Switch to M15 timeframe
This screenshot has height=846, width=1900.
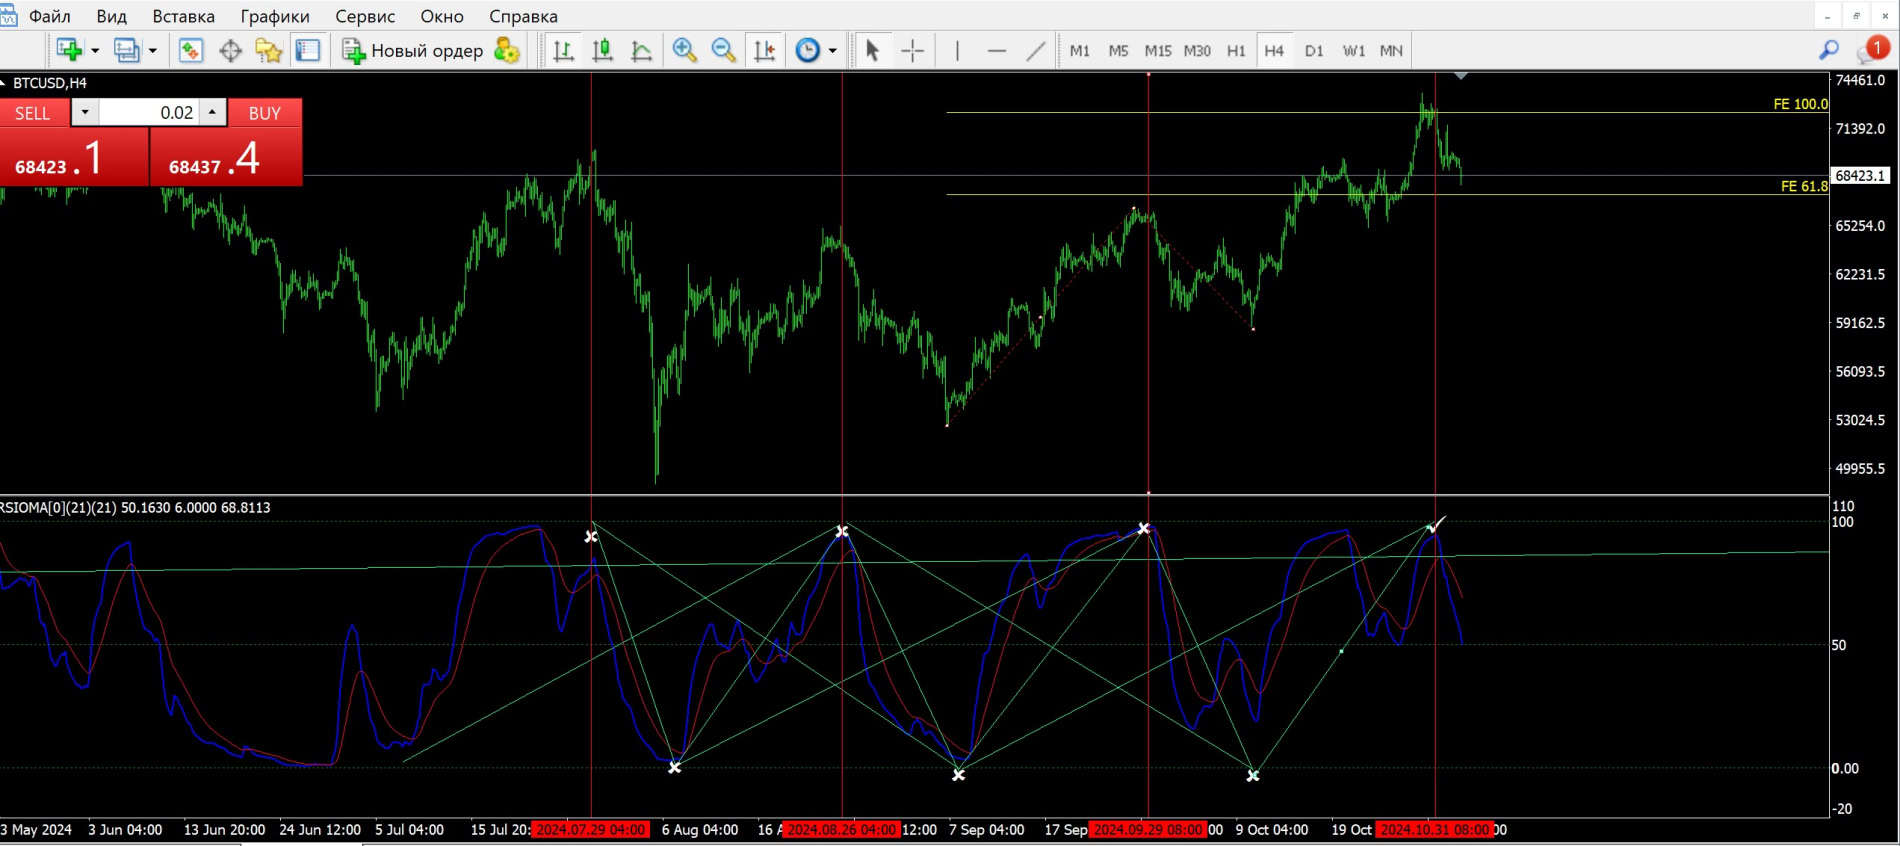coord(1158,50)
